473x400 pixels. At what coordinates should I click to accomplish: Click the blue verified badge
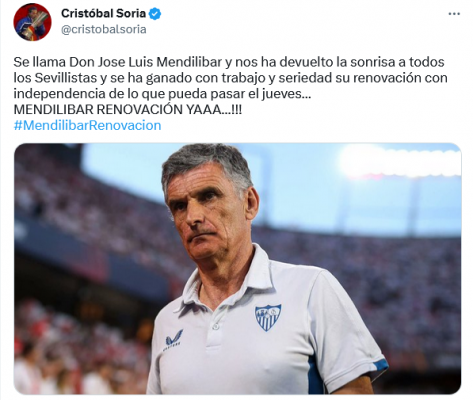coord(155,14)
